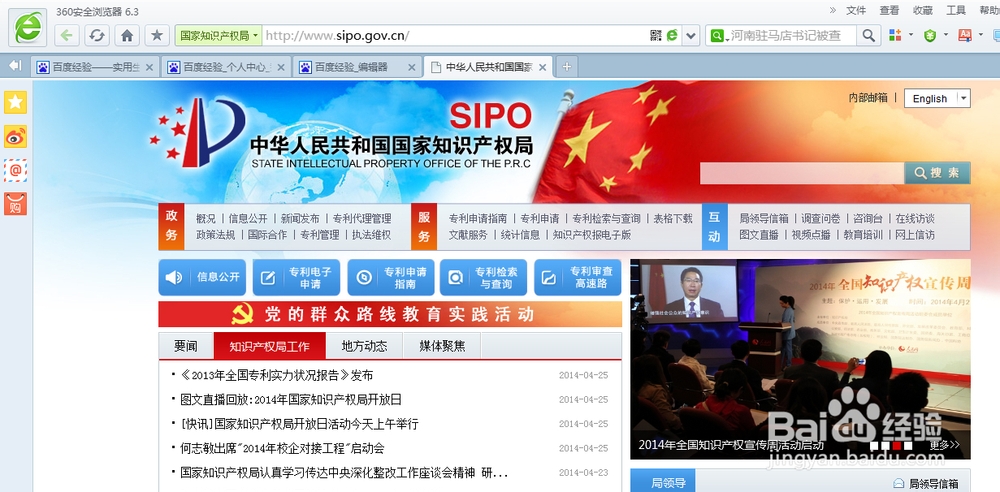Screen dimensions: 1000x492
Task: Click the 2014年全国知识产权宣传周 slideshow photo
Action: point(800,359)
